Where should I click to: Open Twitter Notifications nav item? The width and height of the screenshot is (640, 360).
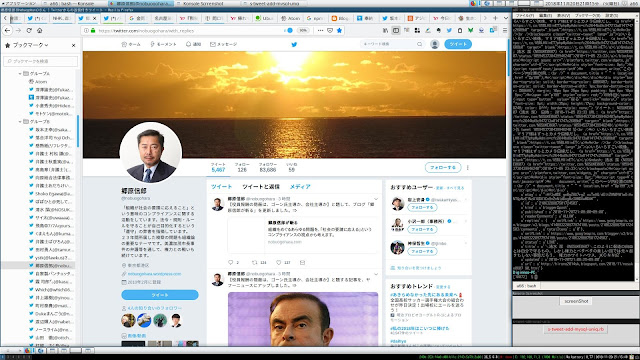[x=193, y=44]
